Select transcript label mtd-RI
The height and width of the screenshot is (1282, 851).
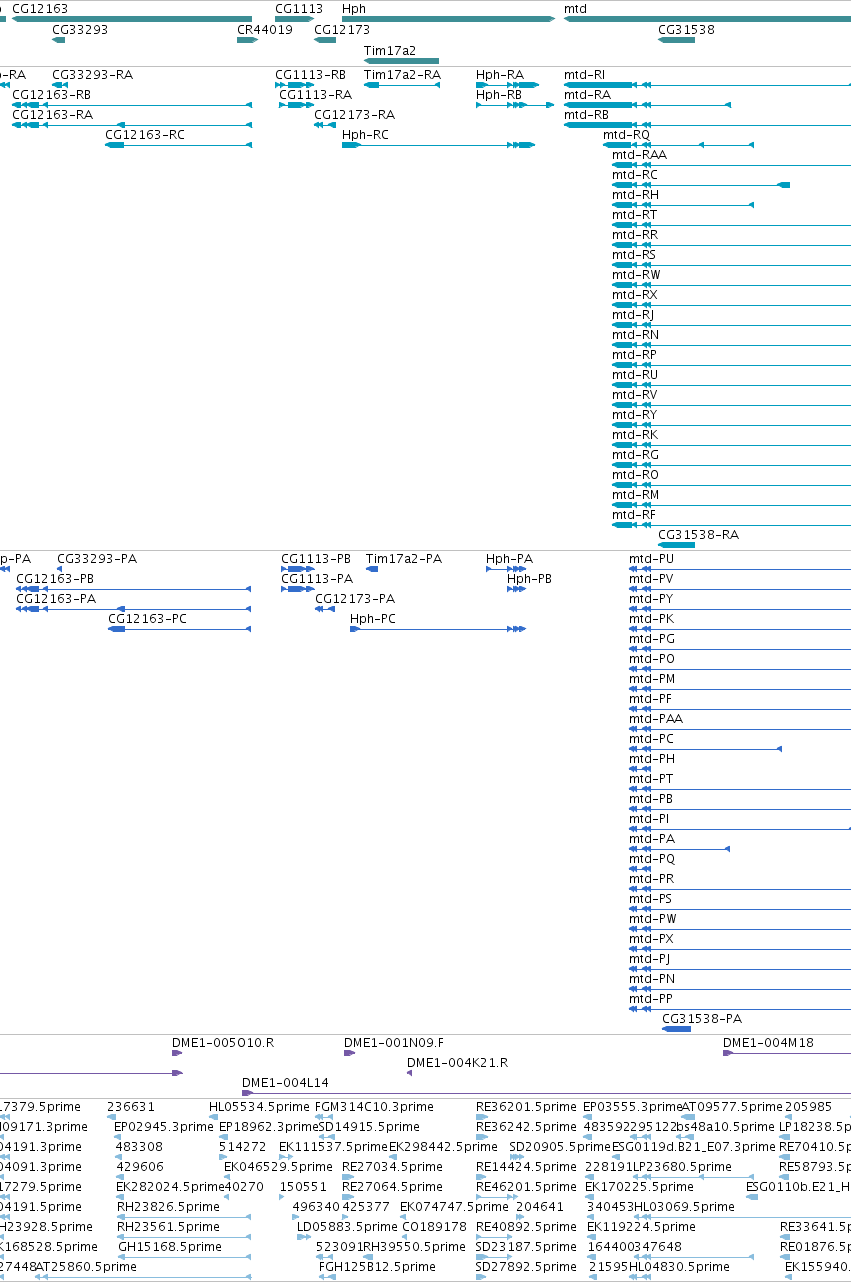[584, 75]
